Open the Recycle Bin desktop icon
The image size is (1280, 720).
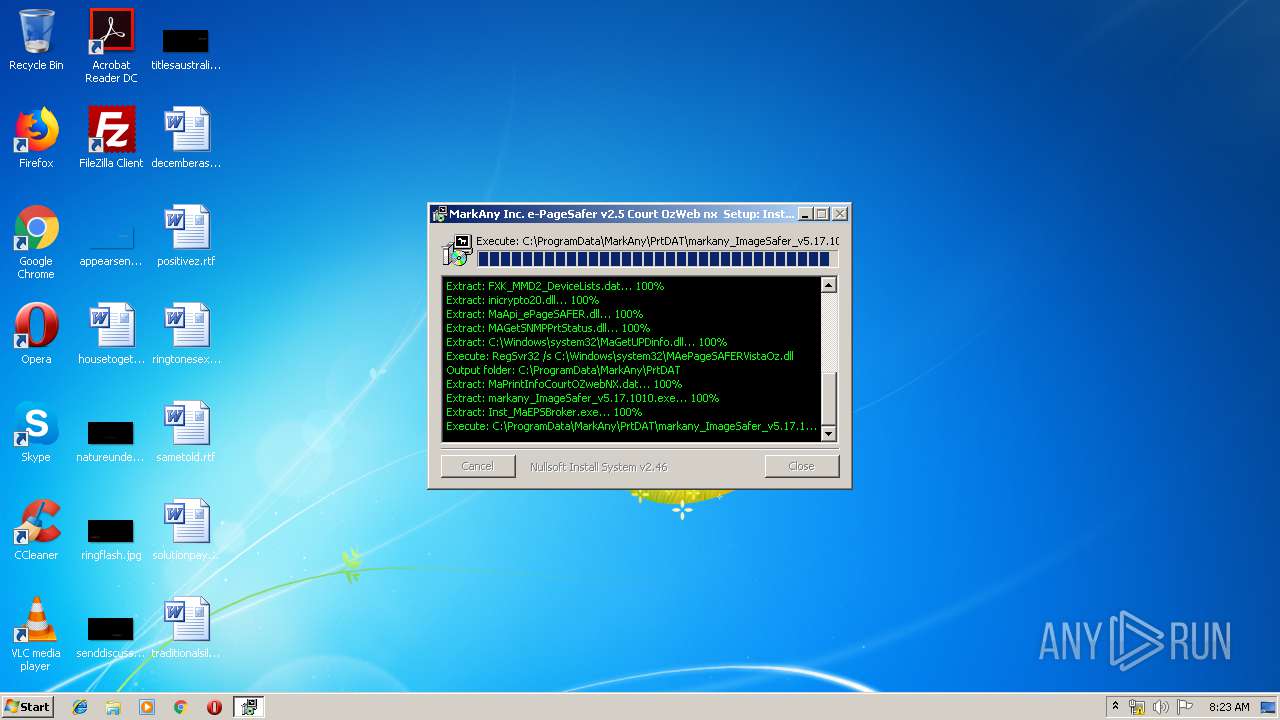[x=36, y=41]
